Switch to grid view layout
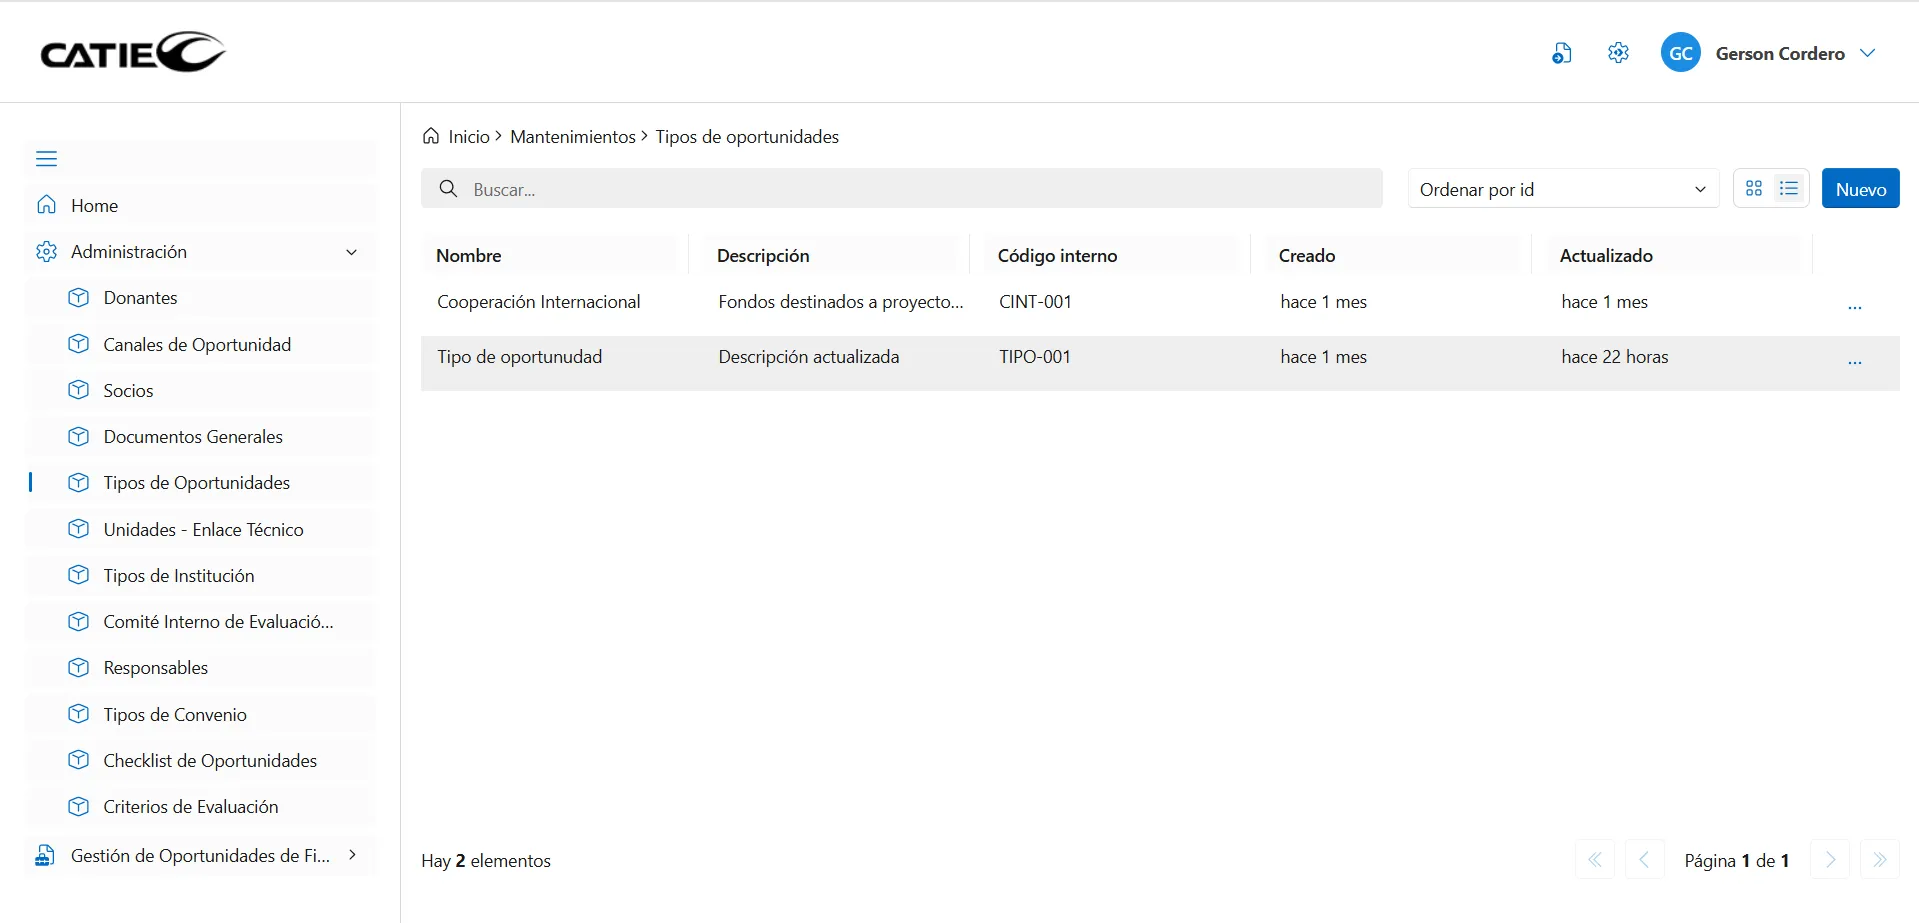The image size is (1919, 923). pos(1754,189)
